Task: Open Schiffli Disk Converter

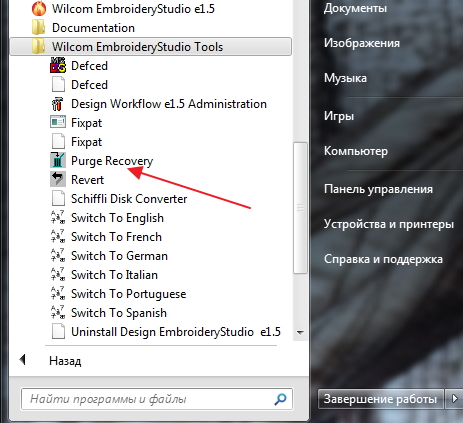Action: click(129, 199)
